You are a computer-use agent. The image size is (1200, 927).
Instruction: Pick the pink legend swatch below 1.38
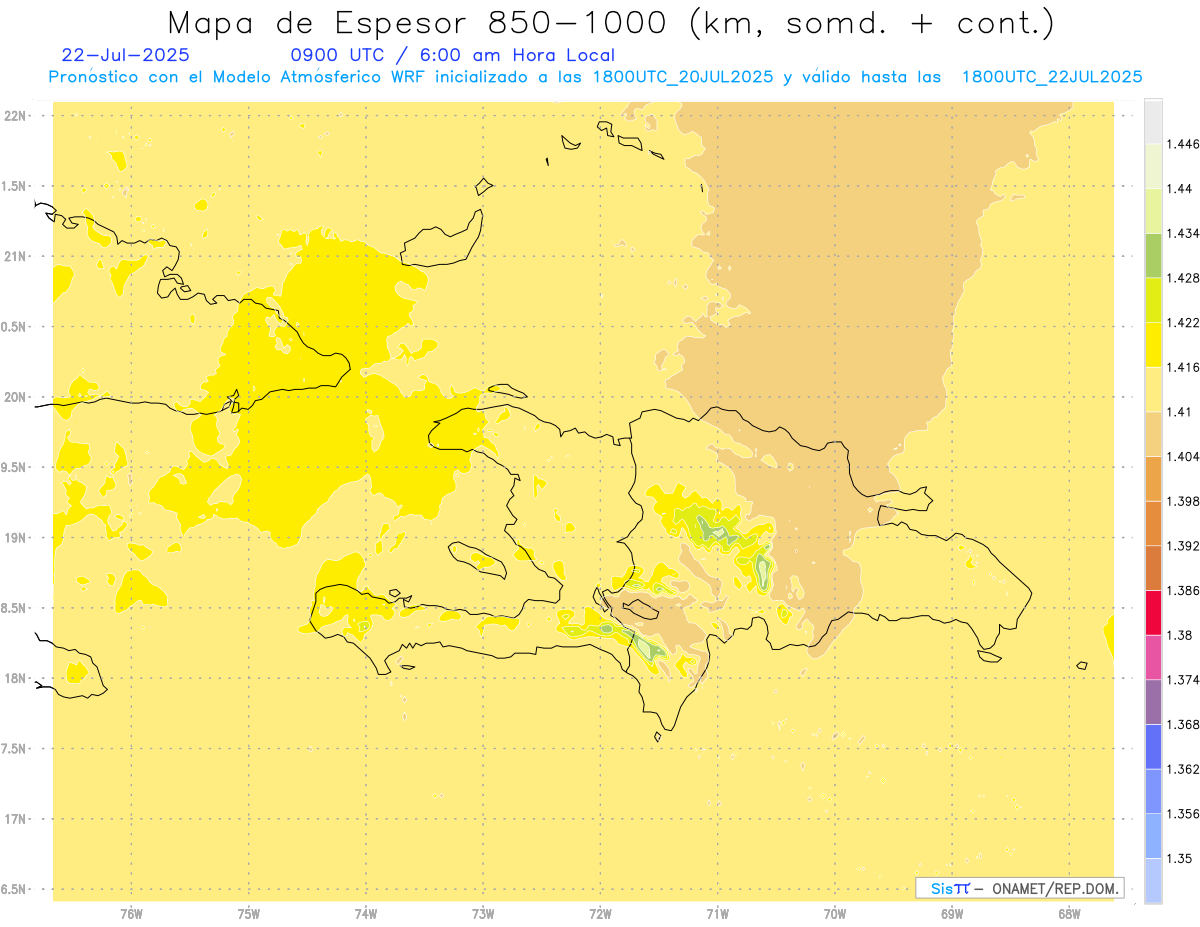click(1153, 657)
